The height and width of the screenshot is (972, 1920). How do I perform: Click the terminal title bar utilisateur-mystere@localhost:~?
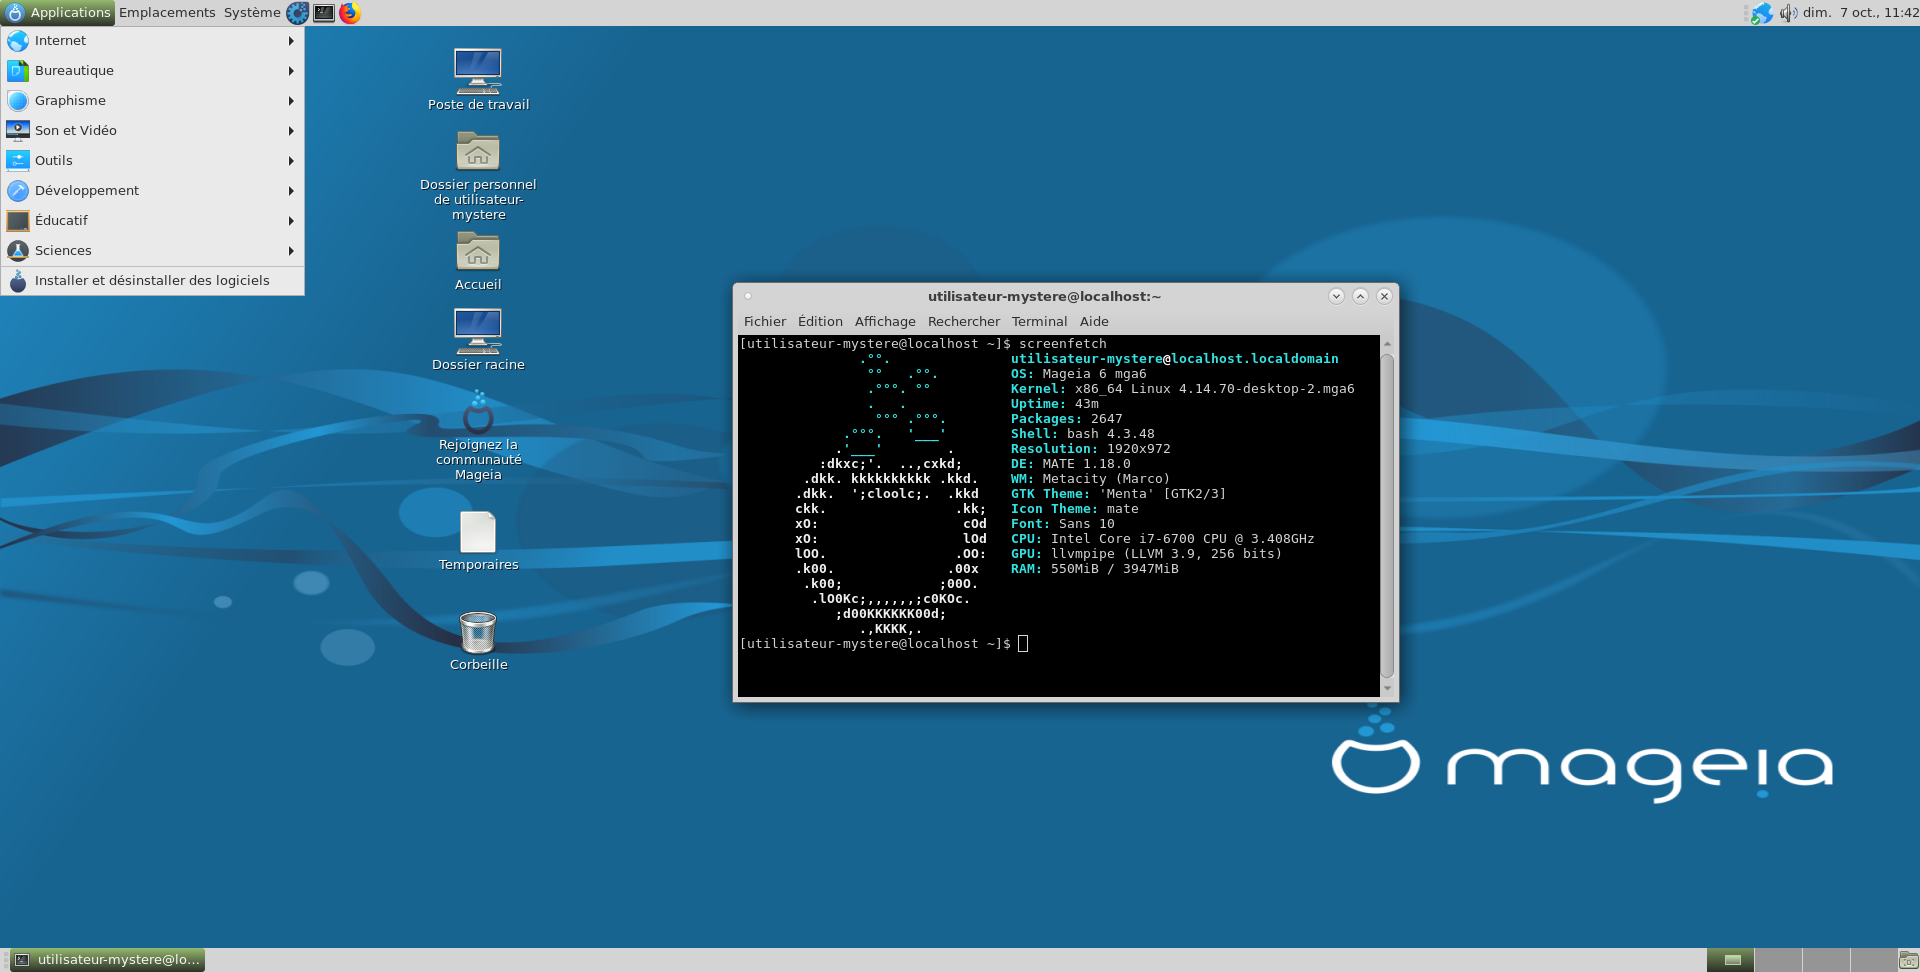[x=1044, y=296]
